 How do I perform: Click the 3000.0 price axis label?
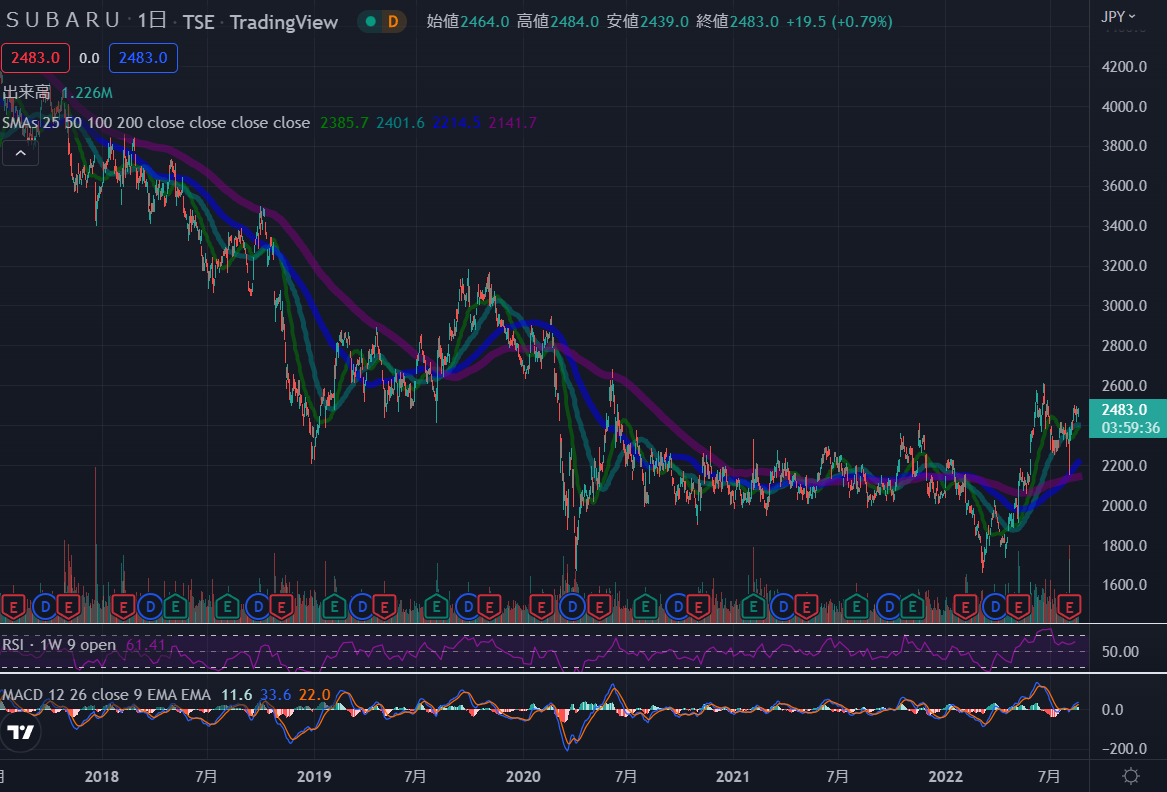pyautogui.click(x=1125, y=306)
